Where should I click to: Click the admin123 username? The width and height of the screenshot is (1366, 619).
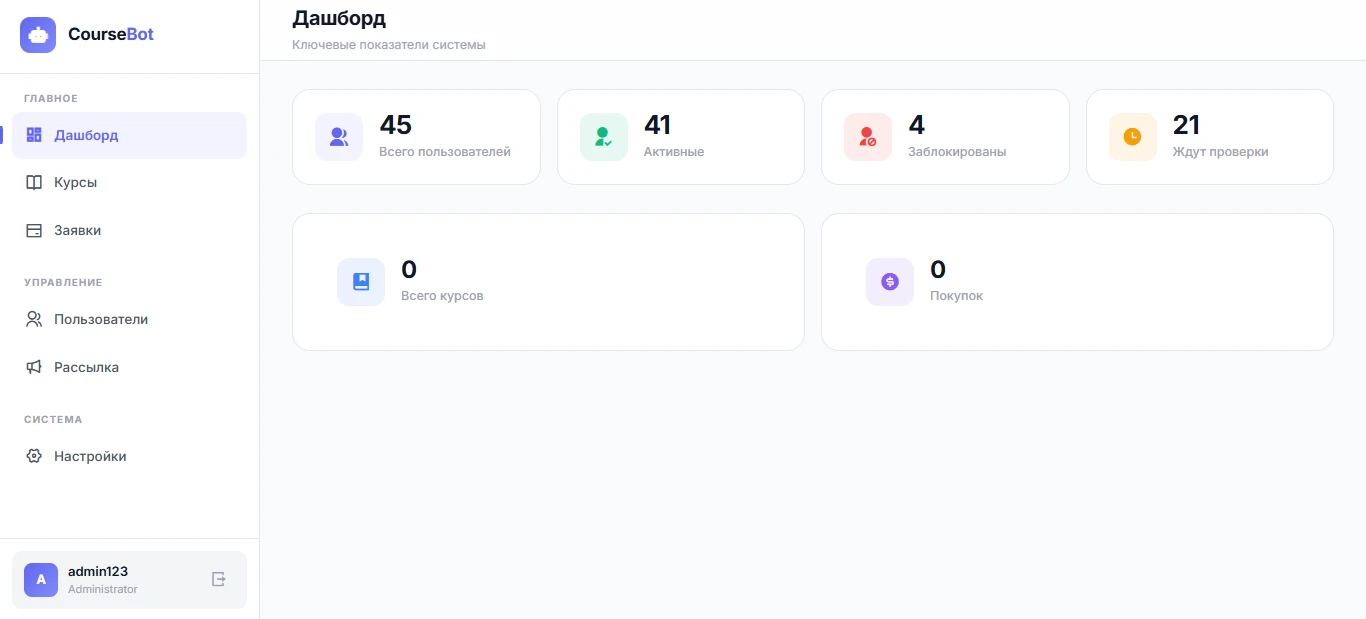(x=98, y=572)
